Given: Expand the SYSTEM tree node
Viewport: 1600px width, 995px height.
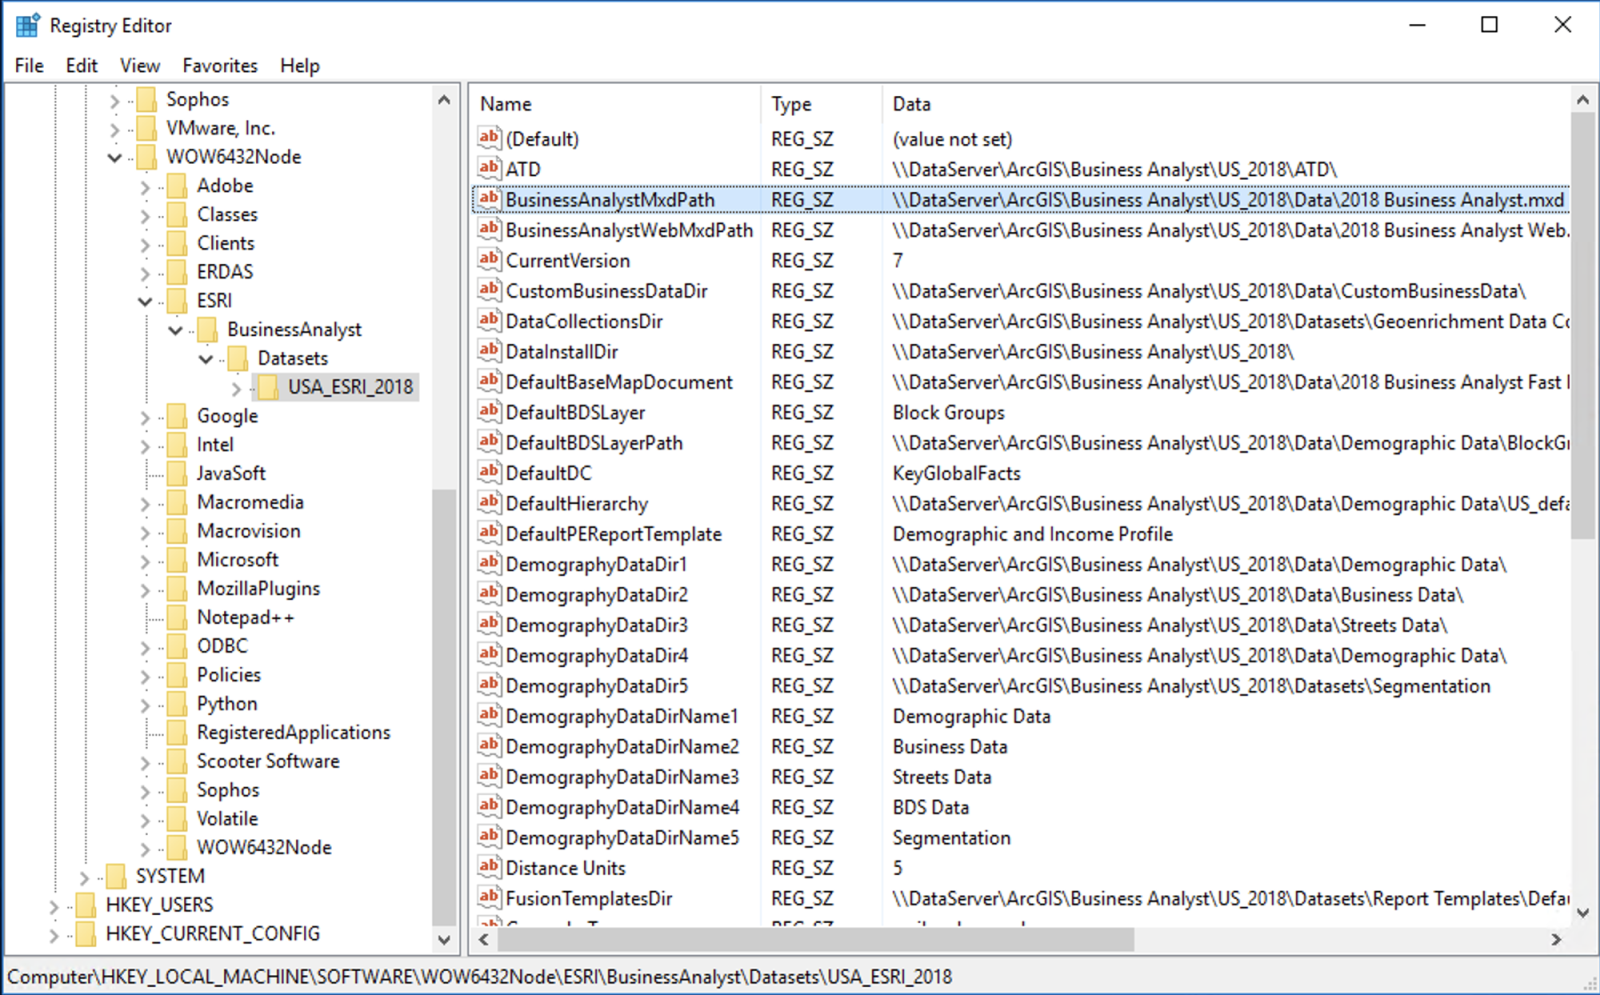Looking at the screenshot, I should [x=84, y=877].
